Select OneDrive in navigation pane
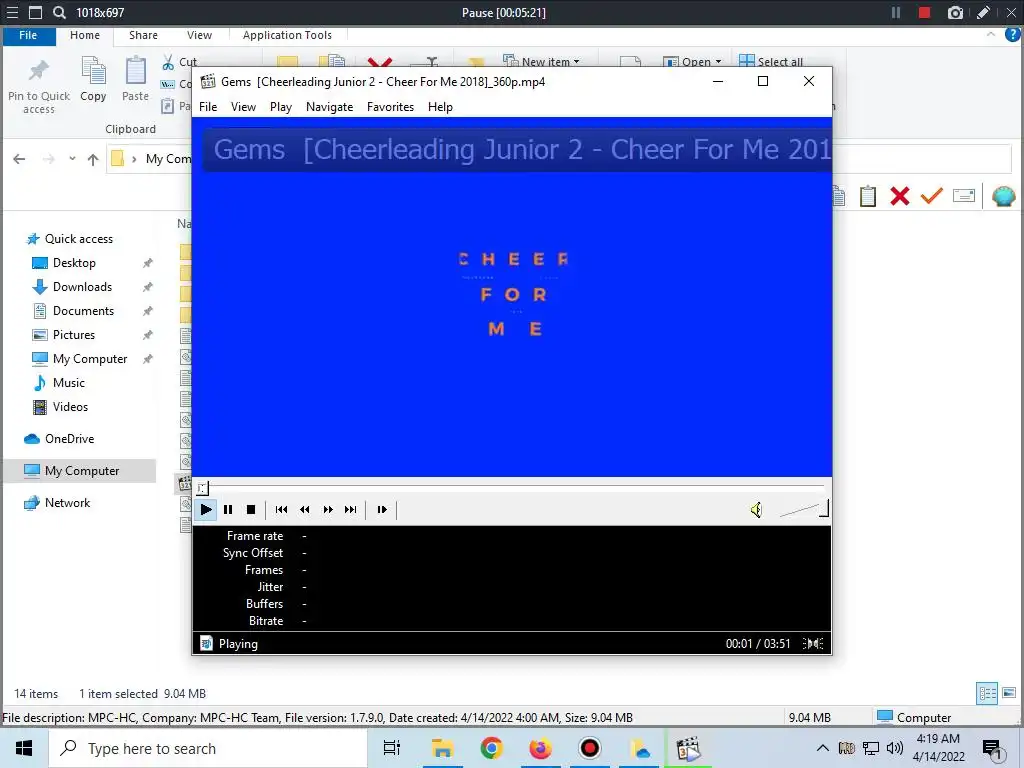1024x768 pixels. tap(69, 439)
